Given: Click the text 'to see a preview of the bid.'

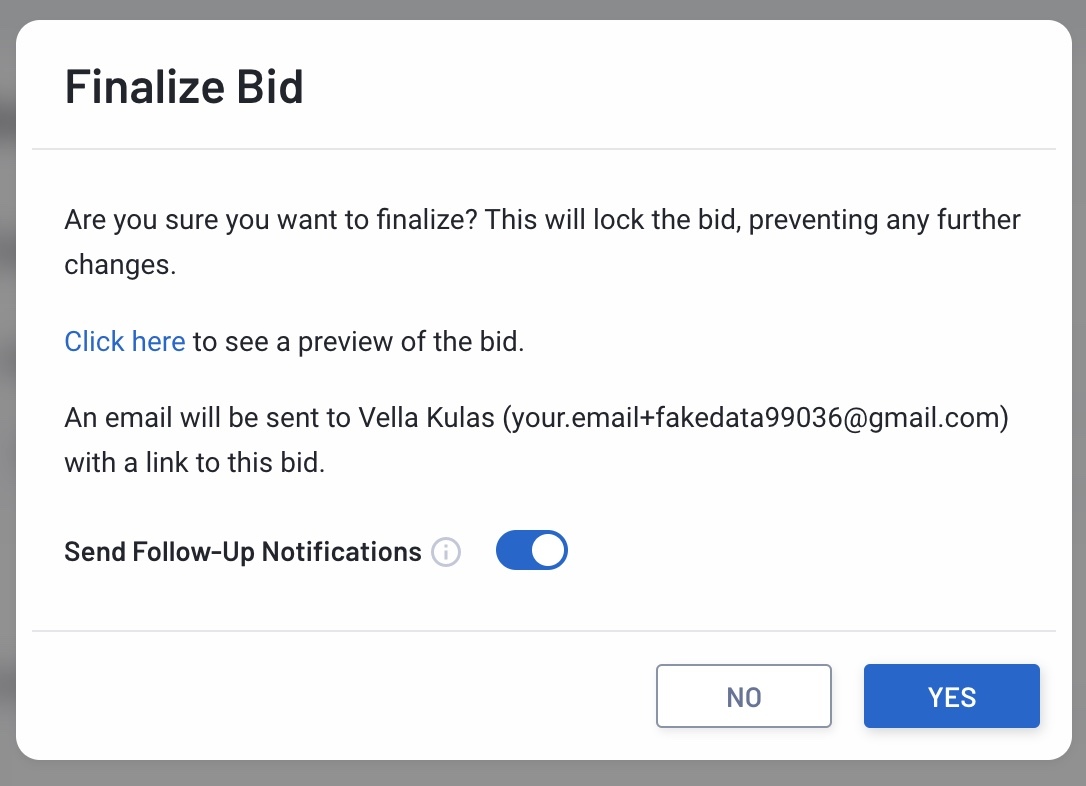Looking at the screenshot, I should point(358,341).
